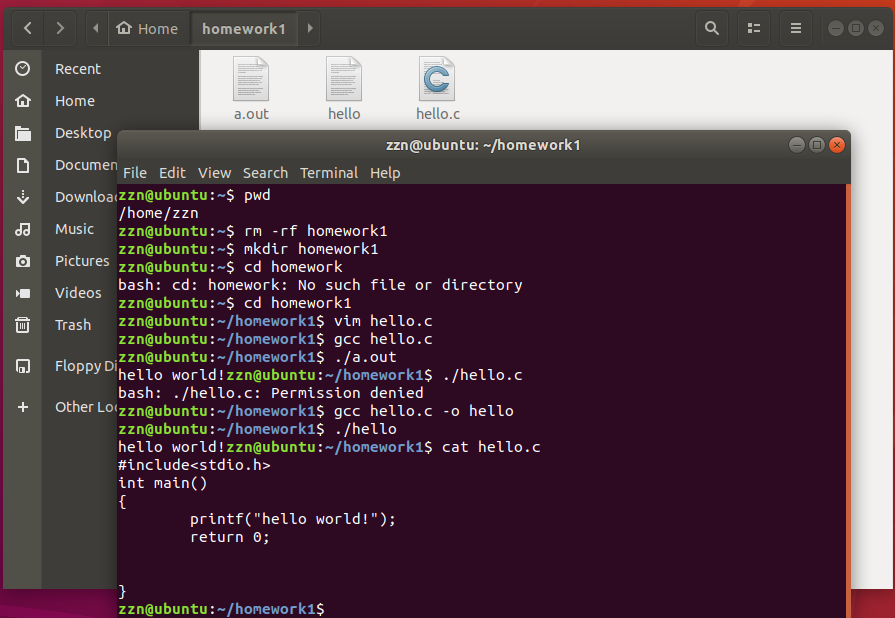Open the Home path button

(147, 28)
